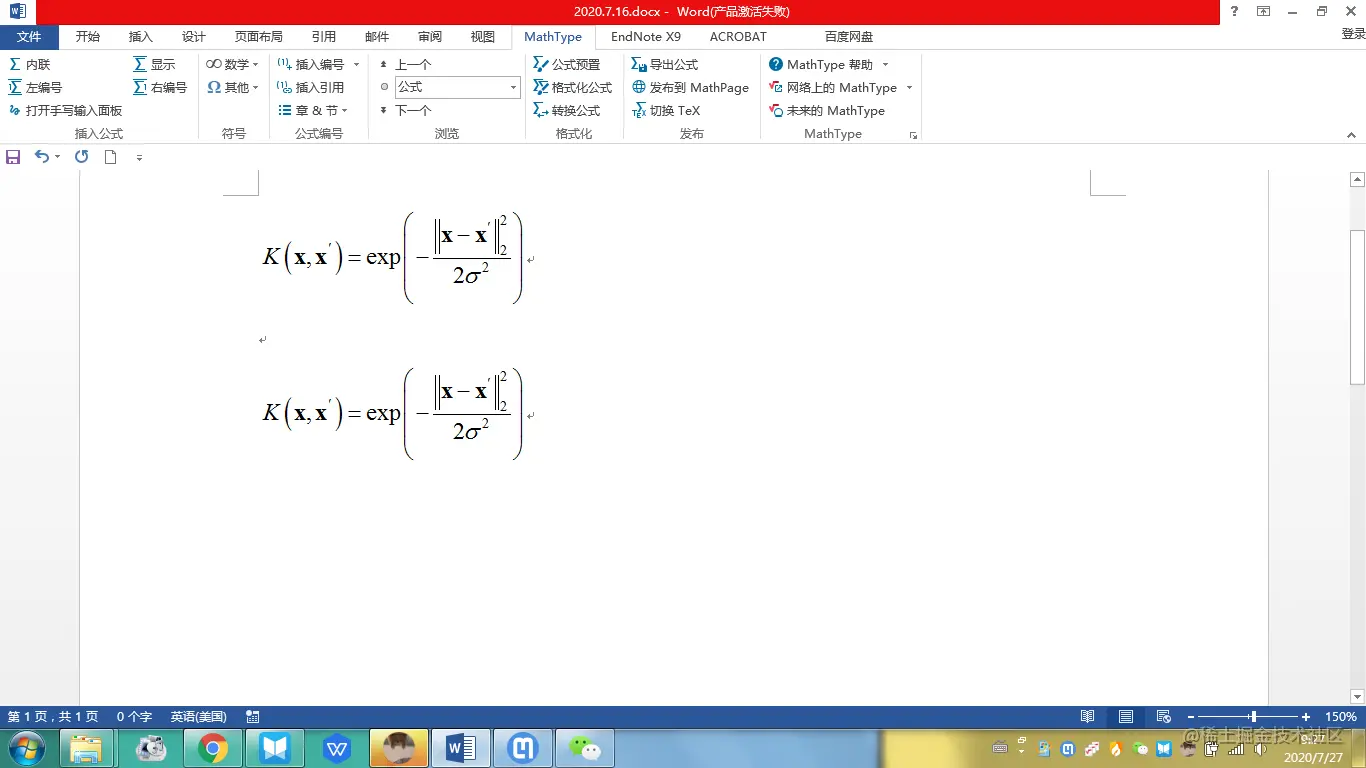The width and height of the screenshot is (1366, 768).
Task: Insert an inline equation (内联)
Action: [x=29, y=64]
